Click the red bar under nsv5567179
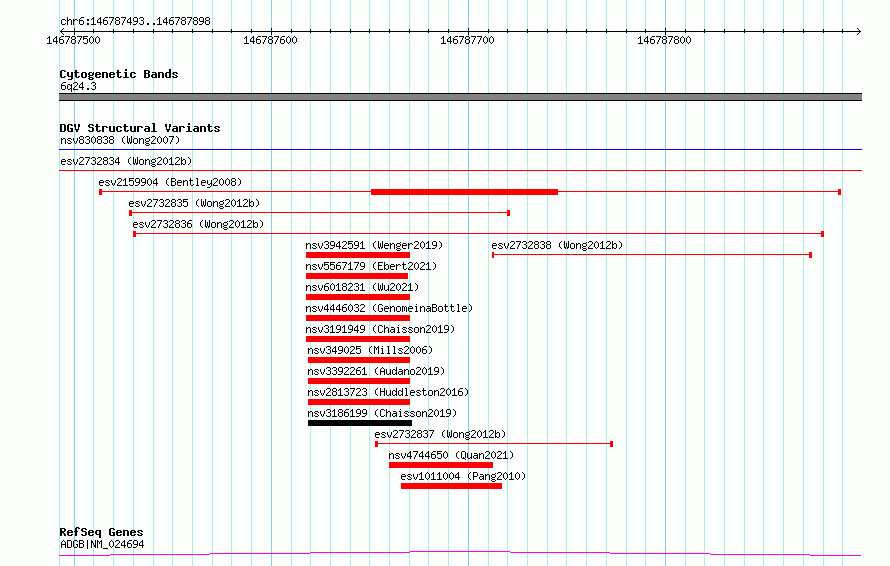Viewport: 890px width, 566px height. coord(357,276)
